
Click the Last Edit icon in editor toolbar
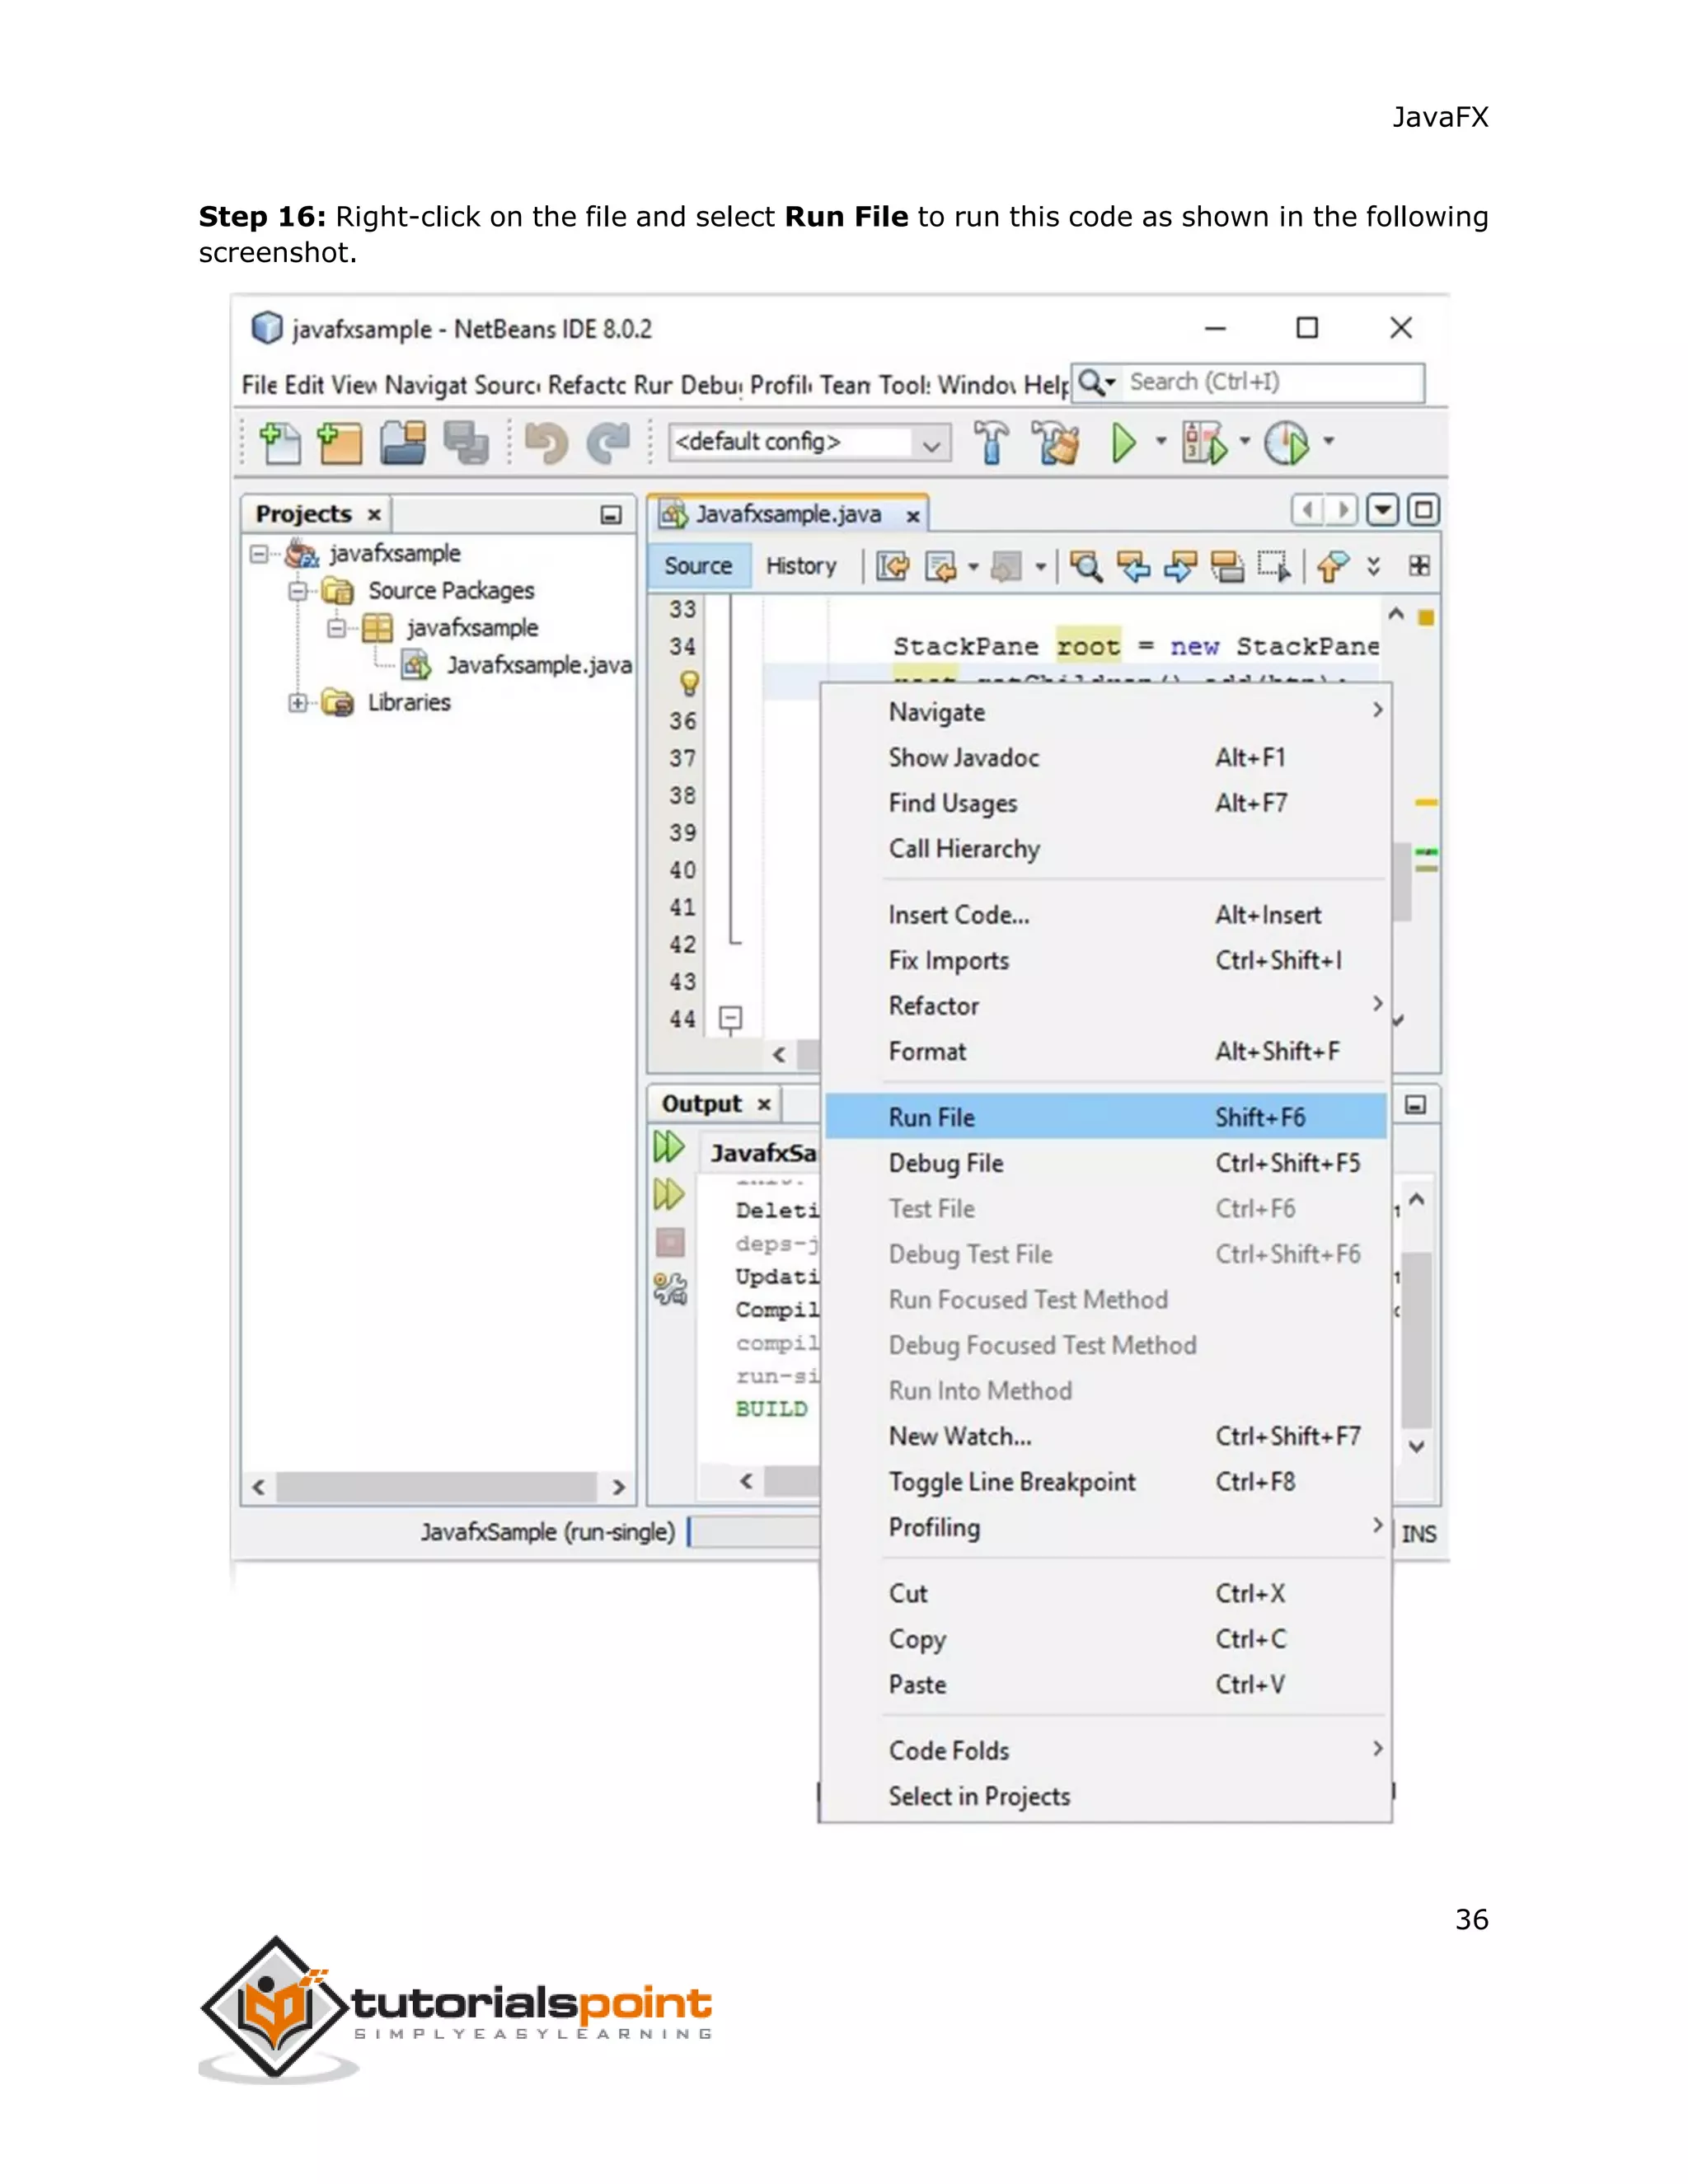[x=892, y=567]
